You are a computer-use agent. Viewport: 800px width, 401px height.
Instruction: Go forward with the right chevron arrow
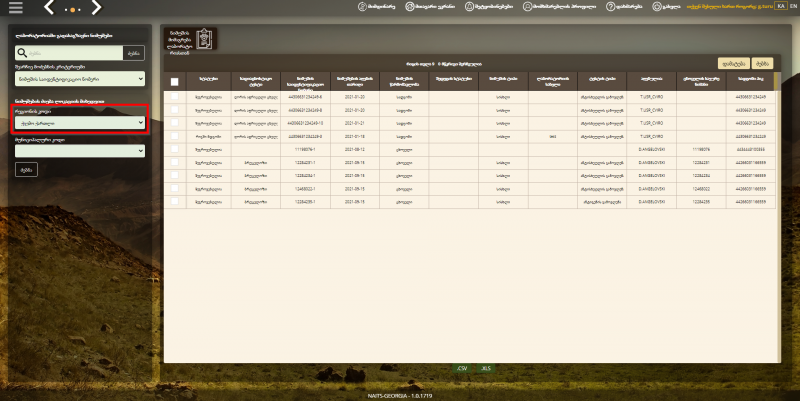96,7
